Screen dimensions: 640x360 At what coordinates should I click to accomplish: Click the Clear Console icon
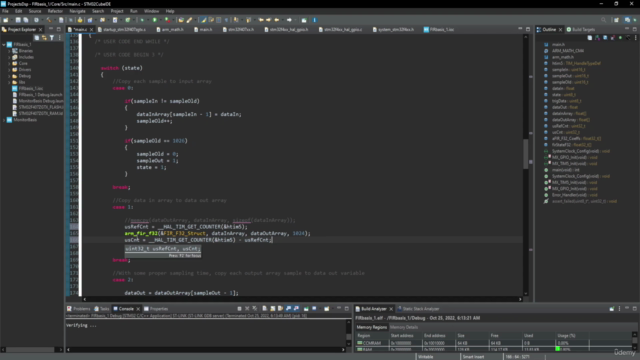pyautogui.click(x=264, y=309)
